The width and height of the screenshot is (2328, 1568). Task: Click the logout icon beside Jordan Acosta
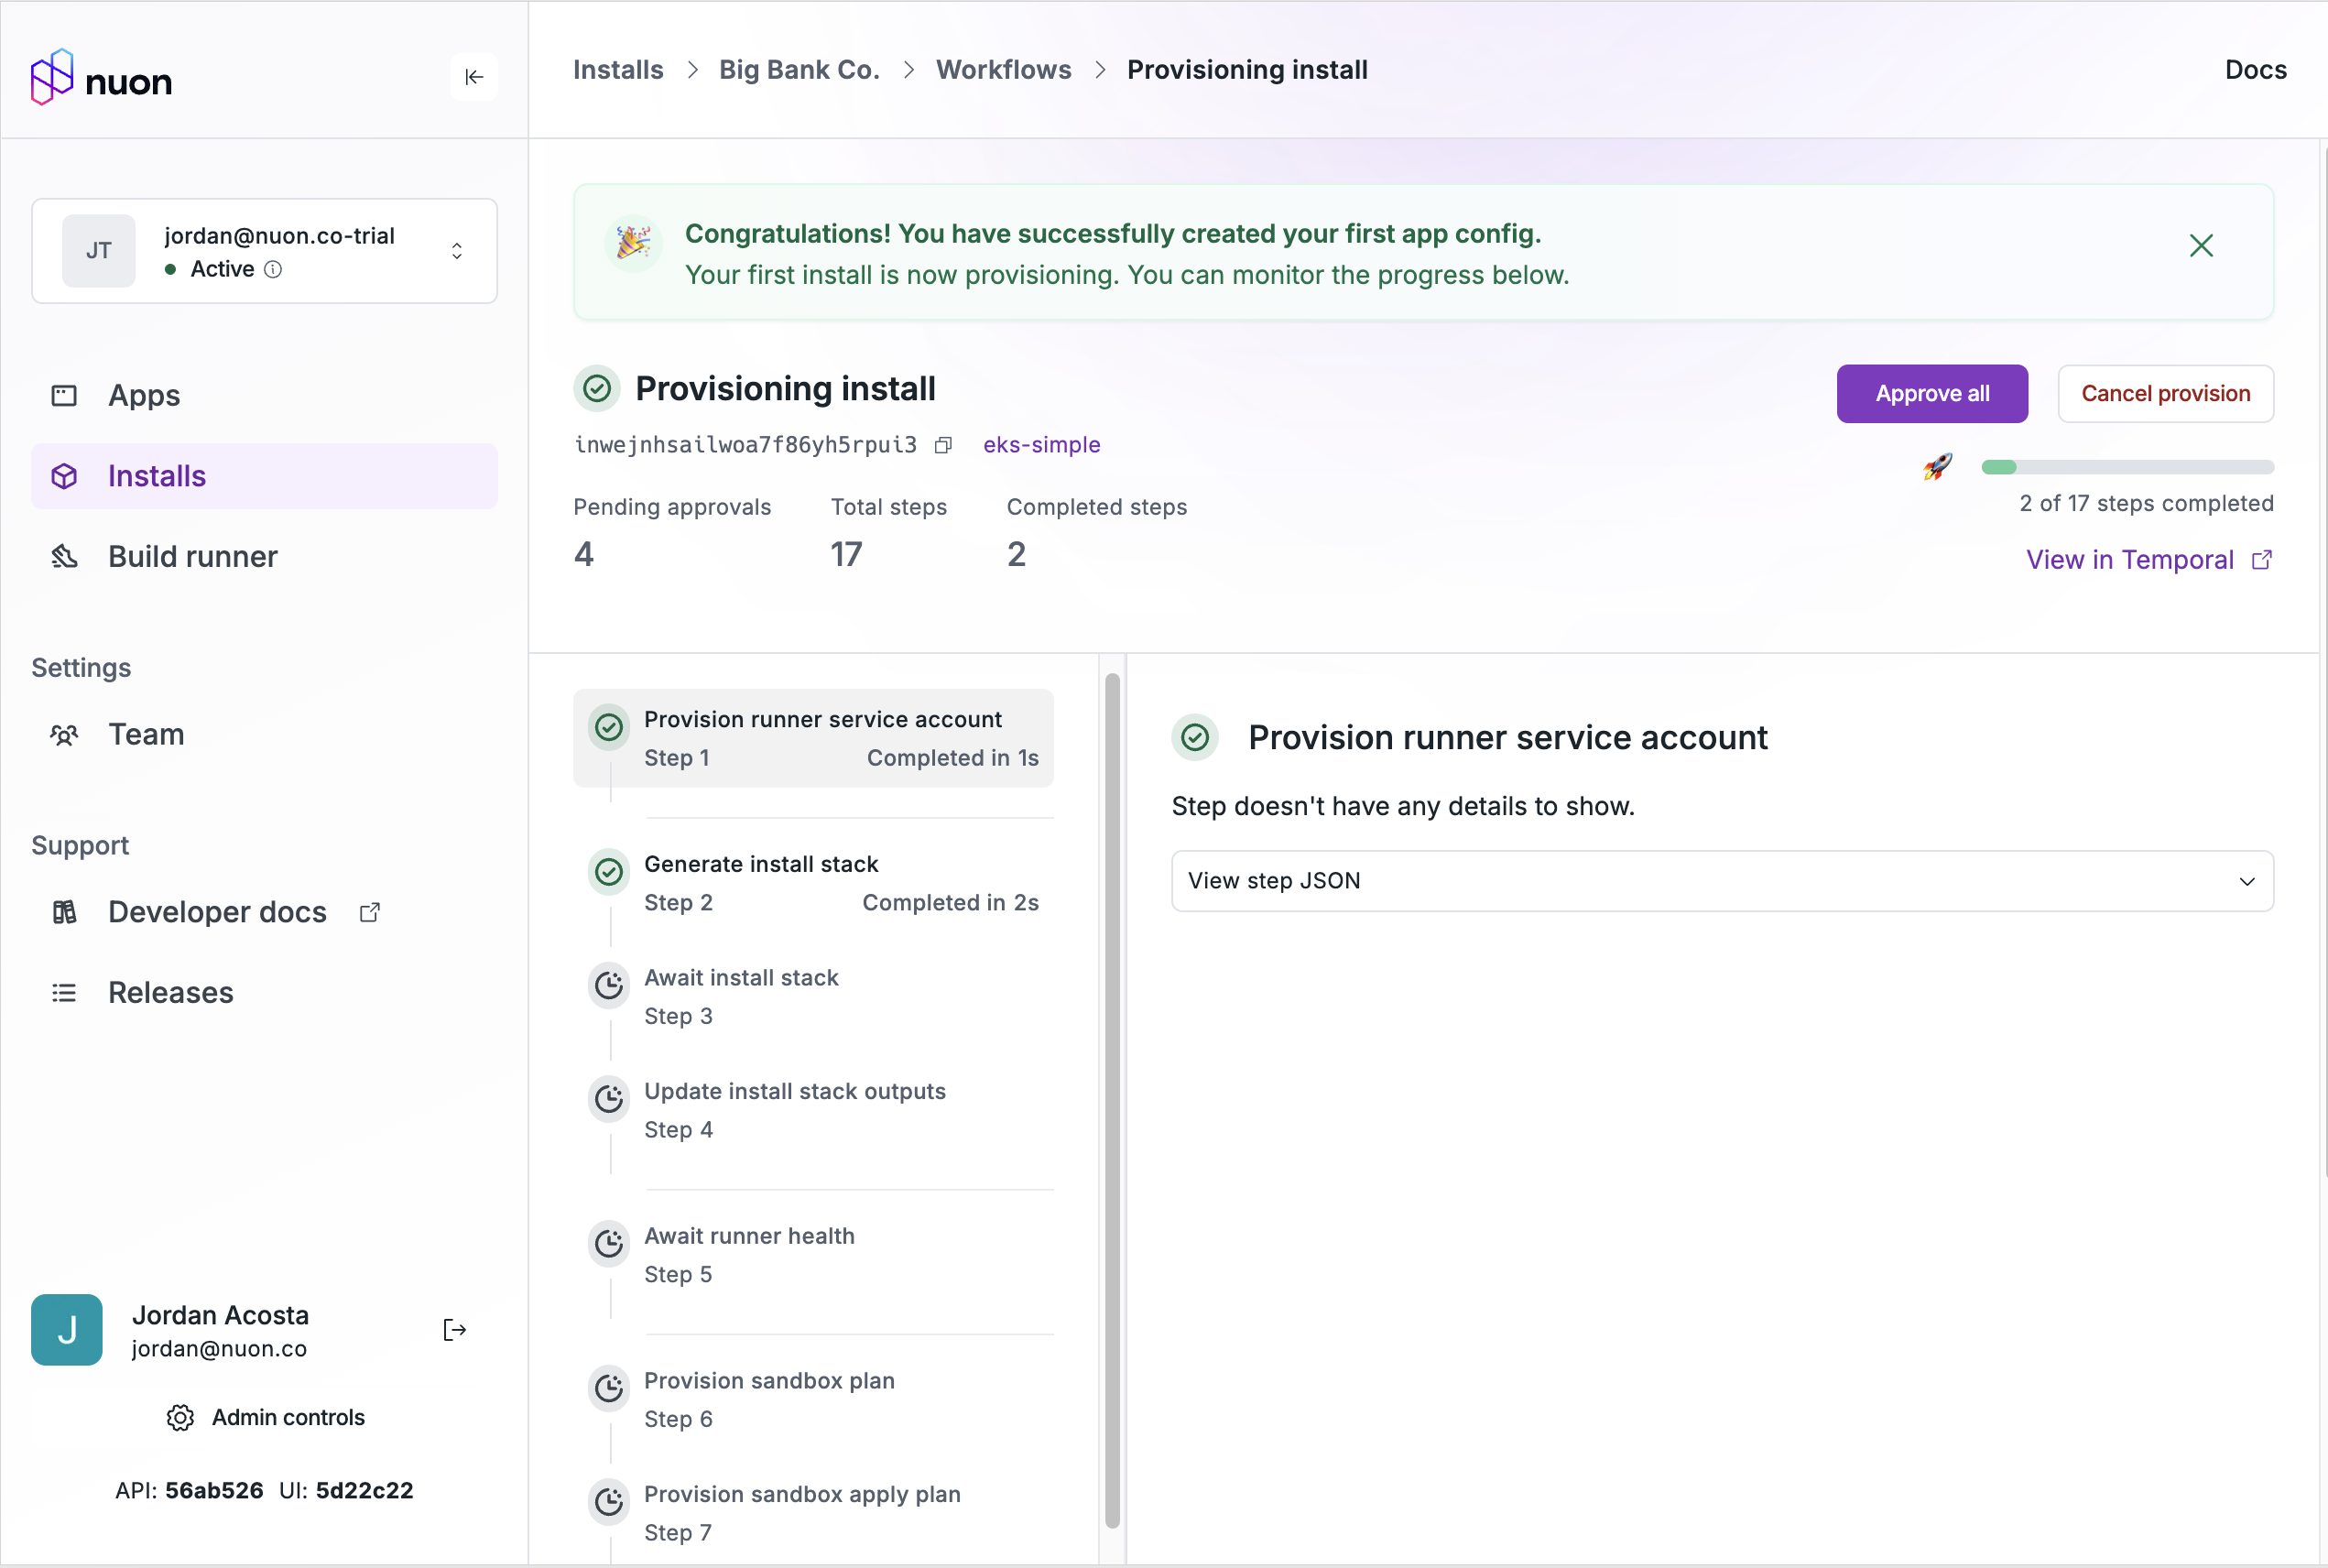455,1329
